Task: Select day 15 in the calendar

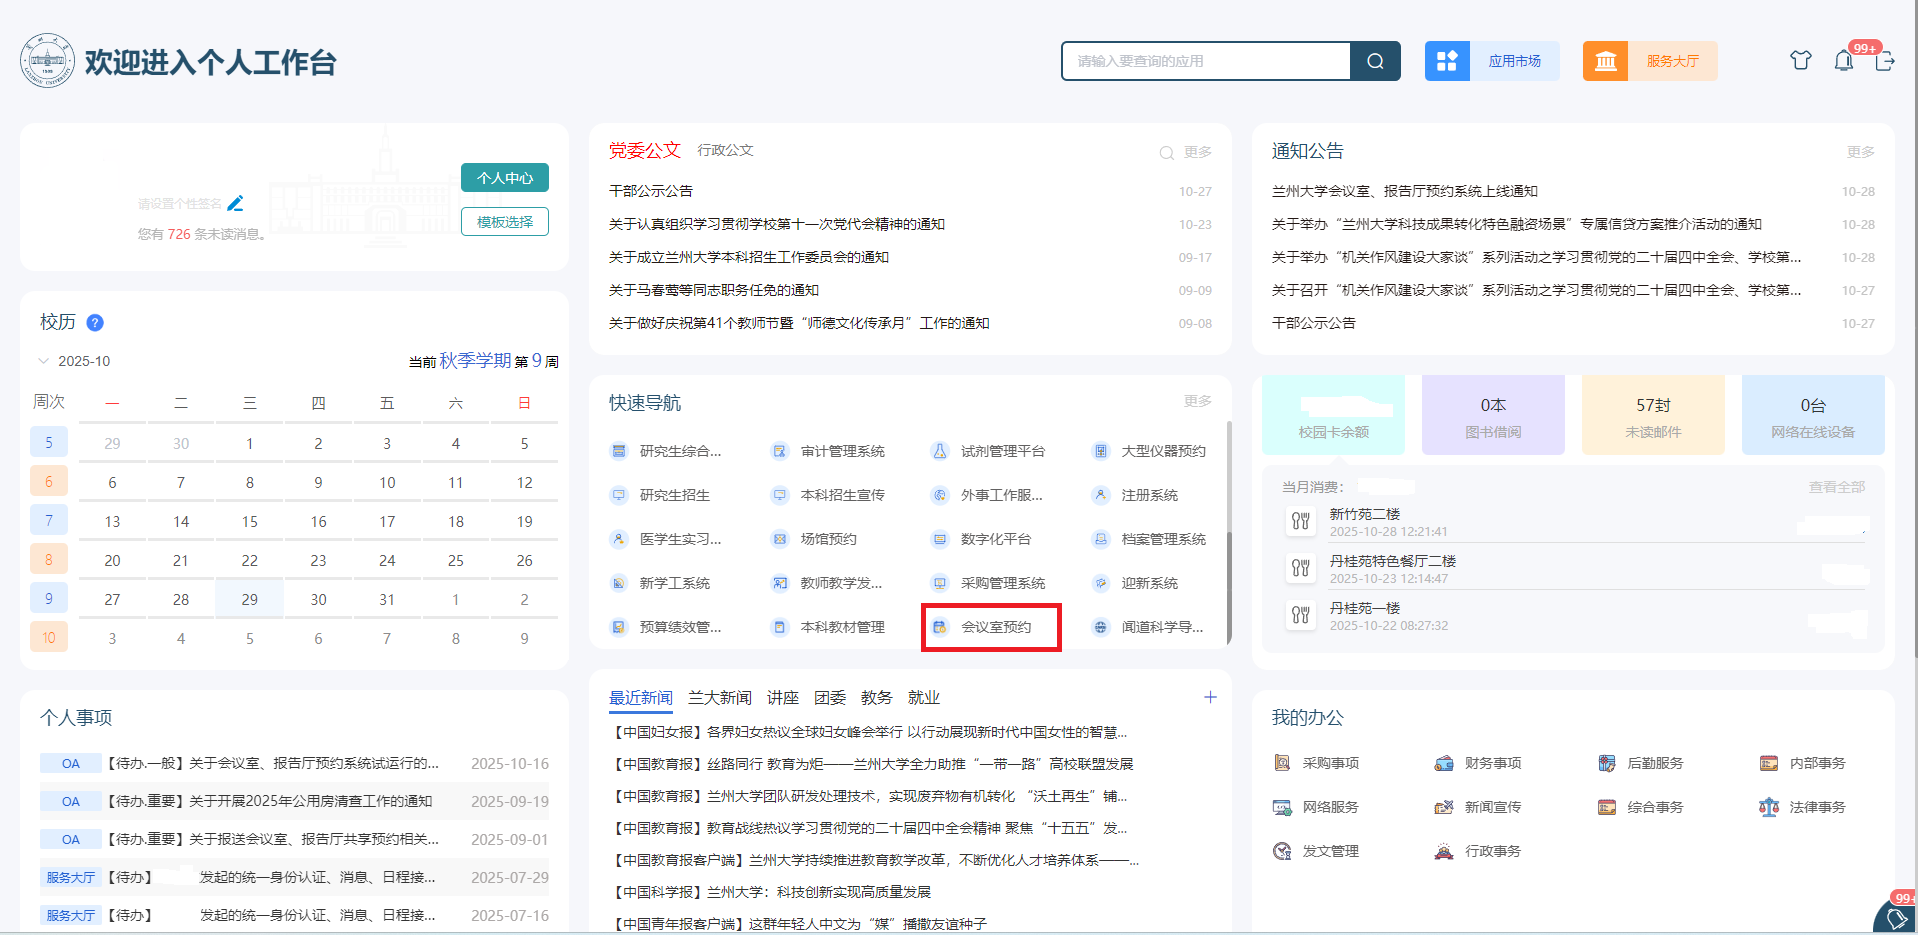Action: point(250,521)
